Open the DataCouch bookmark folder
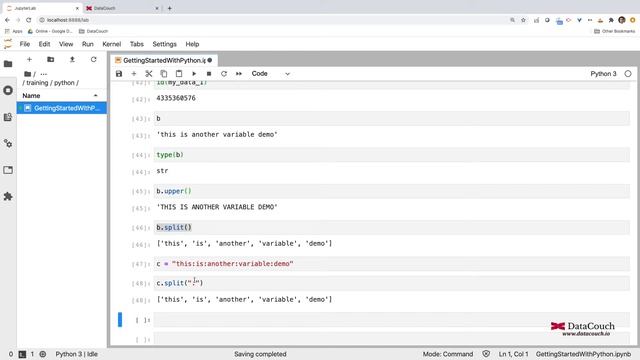Viewport: 640px width, 360px height. coord(93,31)
